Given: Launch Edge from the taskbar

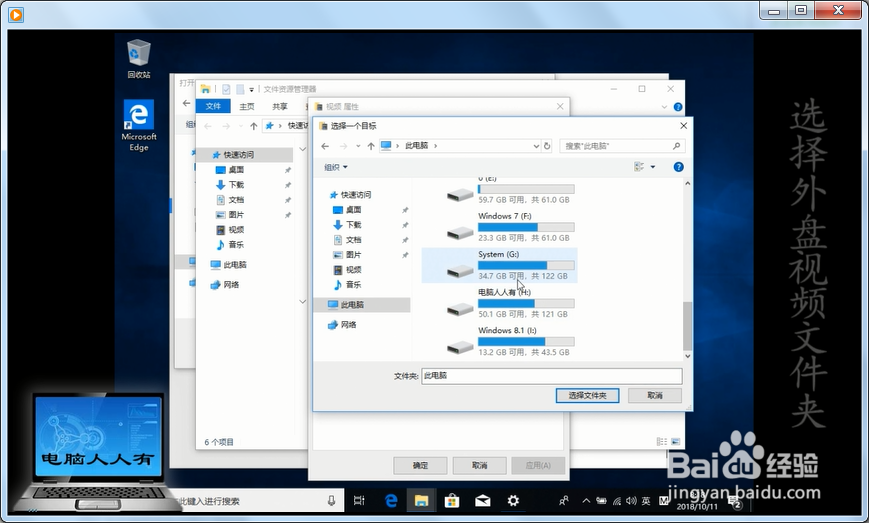Looking at the screenshot, I should coord(391,501).
